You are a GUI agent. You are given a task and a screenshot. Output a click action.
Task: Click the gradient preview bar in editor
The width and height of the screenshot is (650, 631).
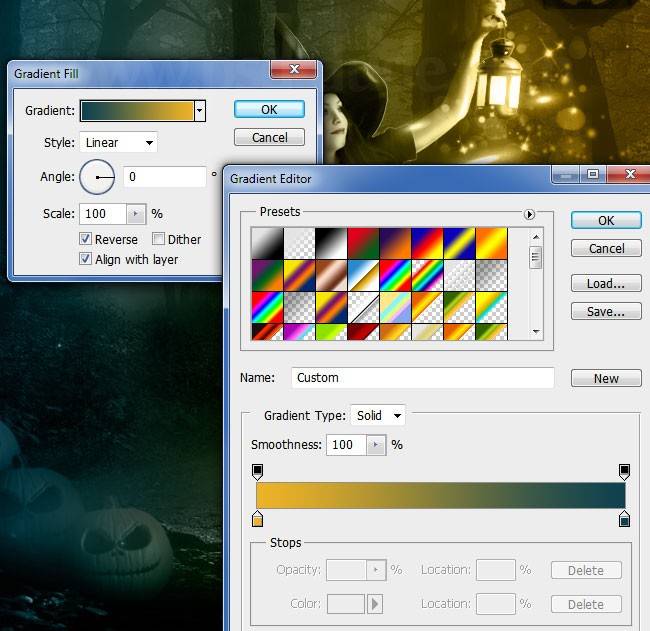click(440, 496)
